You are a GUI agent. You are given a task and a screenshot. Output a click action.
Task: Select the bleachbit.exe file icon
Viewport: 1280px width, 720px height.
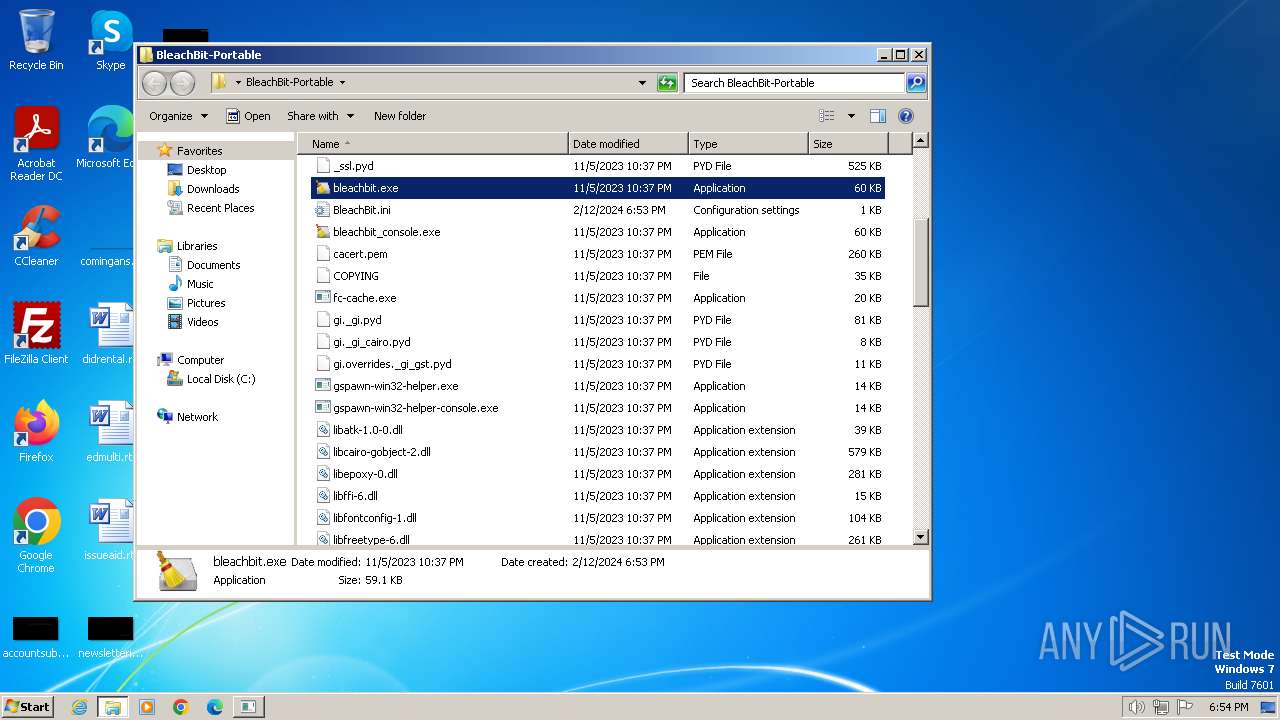pos(322,188)
